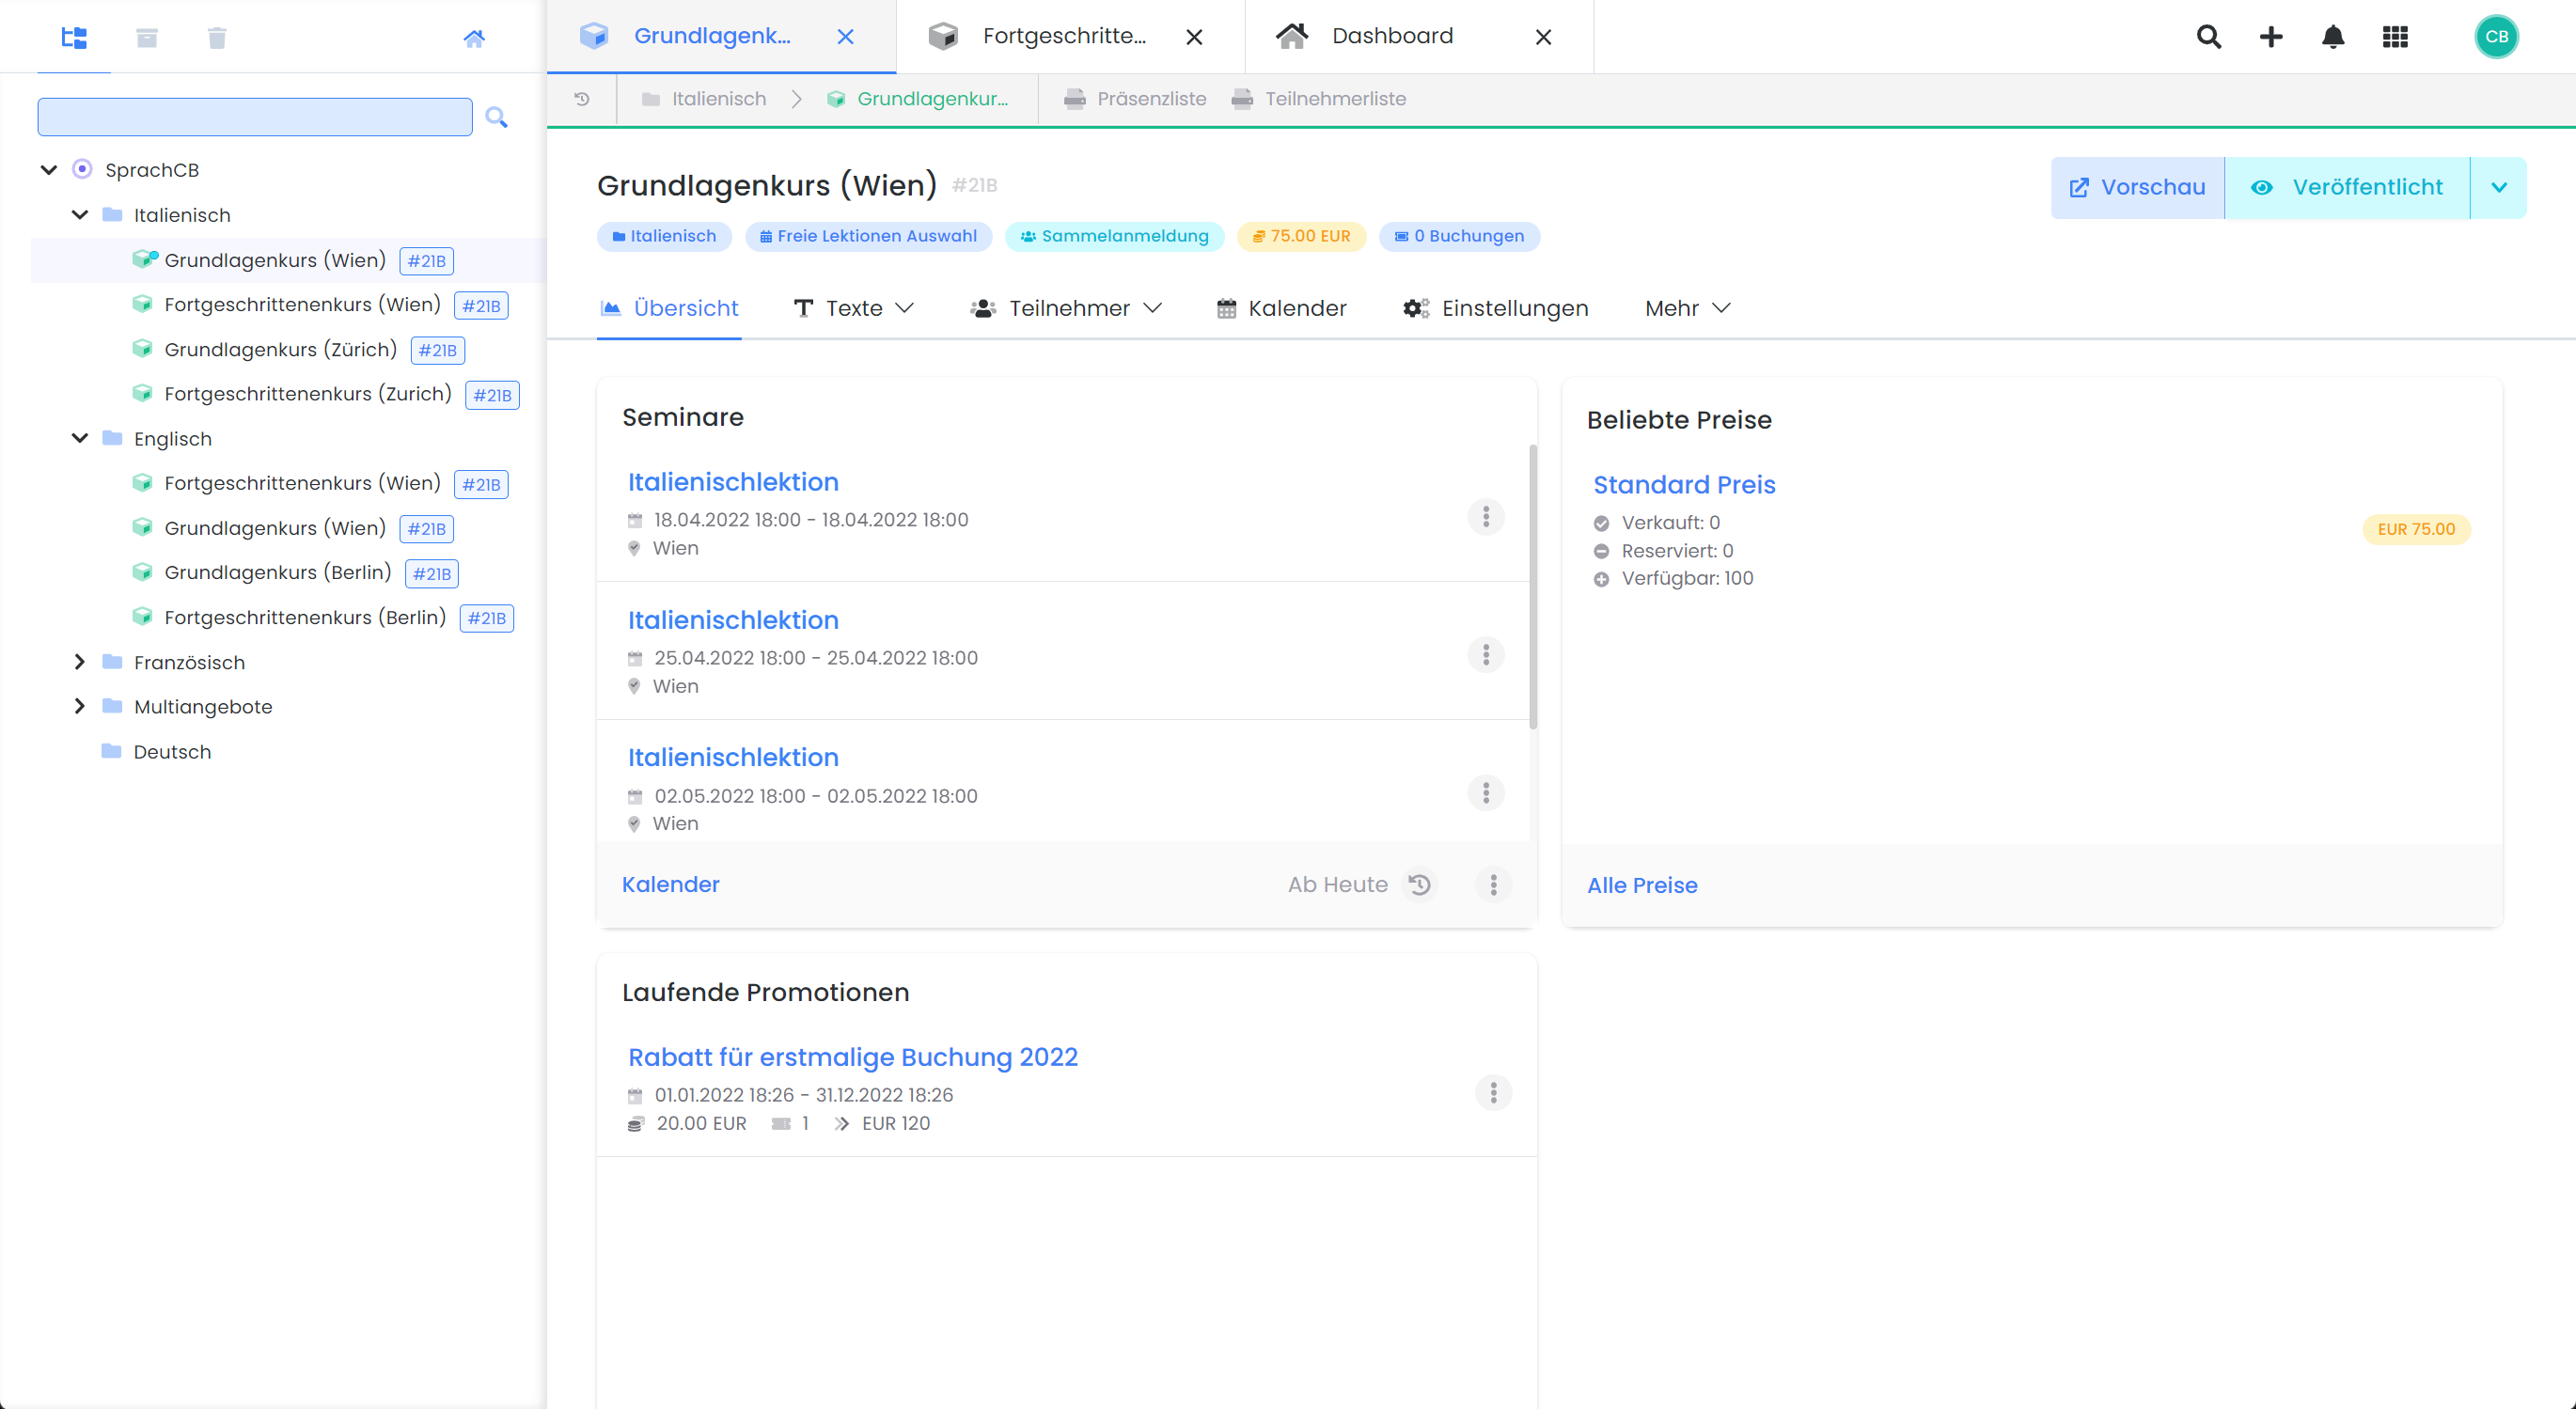
Task: Toggle the Veröffentlicht visibility status
Action: (2346, 187)
